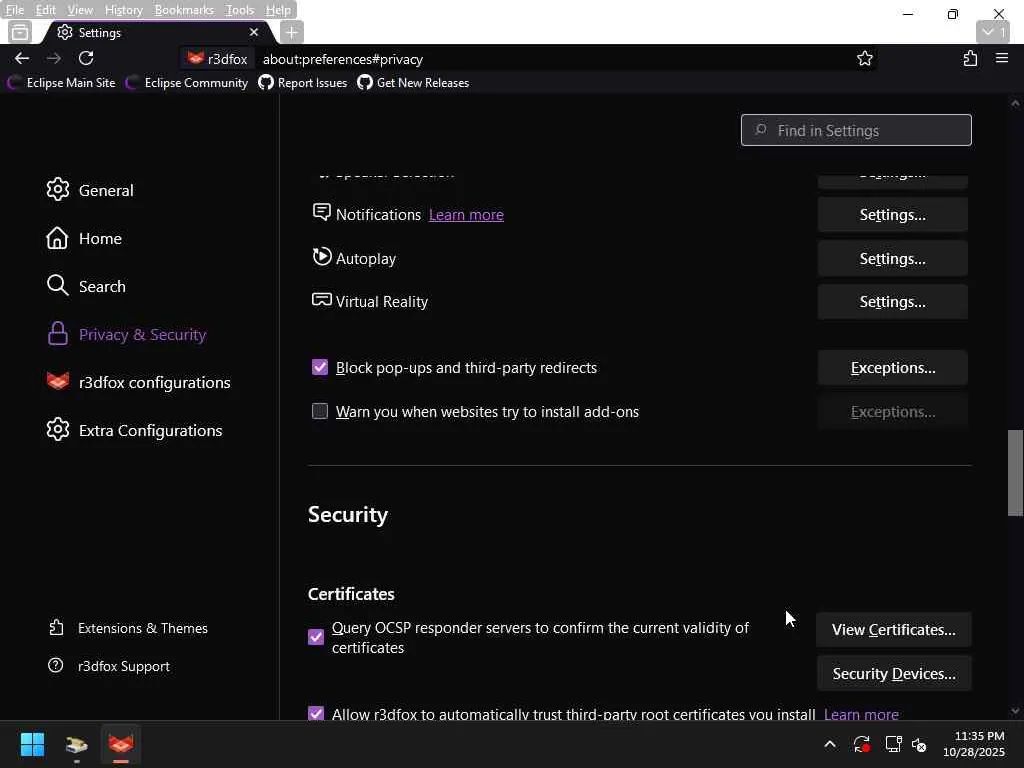
Task: Click the Find in Settings search field
Action: click(x=856, y=130)
